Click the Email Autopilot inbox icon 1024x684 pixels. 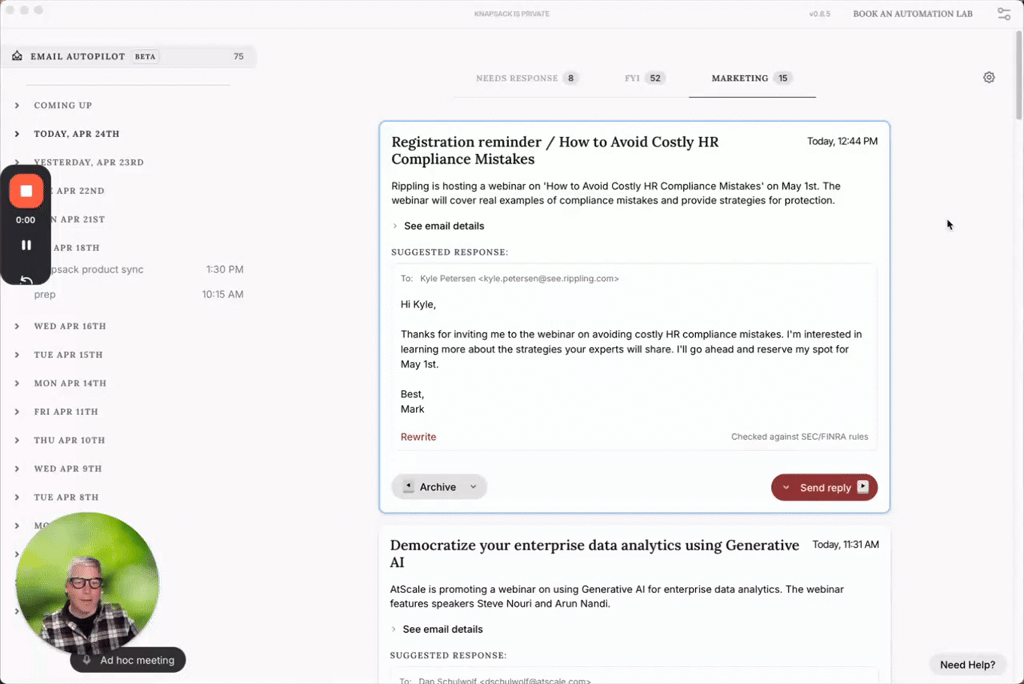click(x=17, y=56)
